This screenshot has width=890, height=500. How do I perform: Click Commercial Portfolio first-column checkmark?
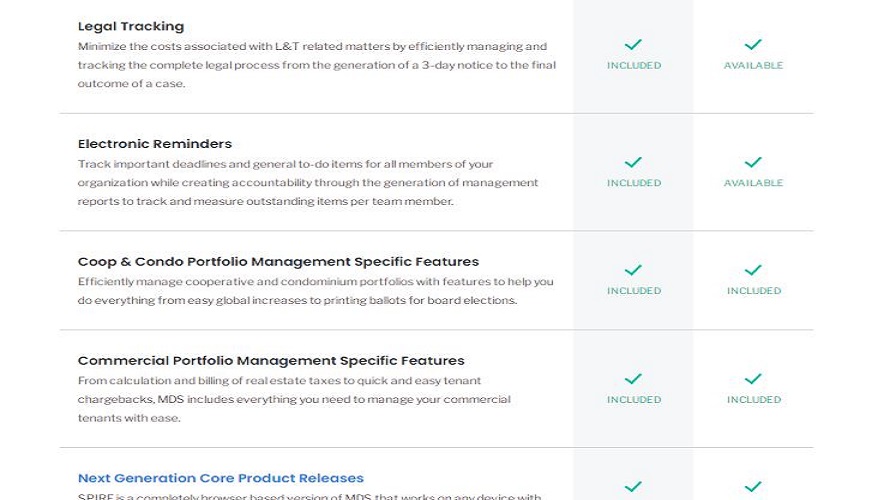click(633, 379)
